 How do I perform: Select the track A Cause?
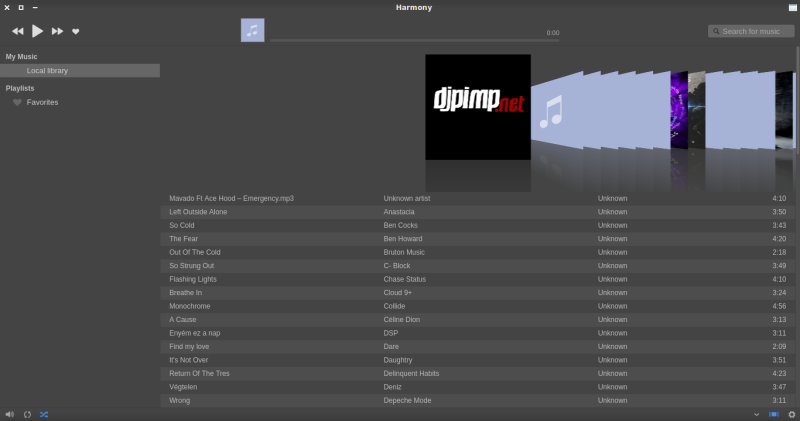pyautogui.click(x=183, y=319)
